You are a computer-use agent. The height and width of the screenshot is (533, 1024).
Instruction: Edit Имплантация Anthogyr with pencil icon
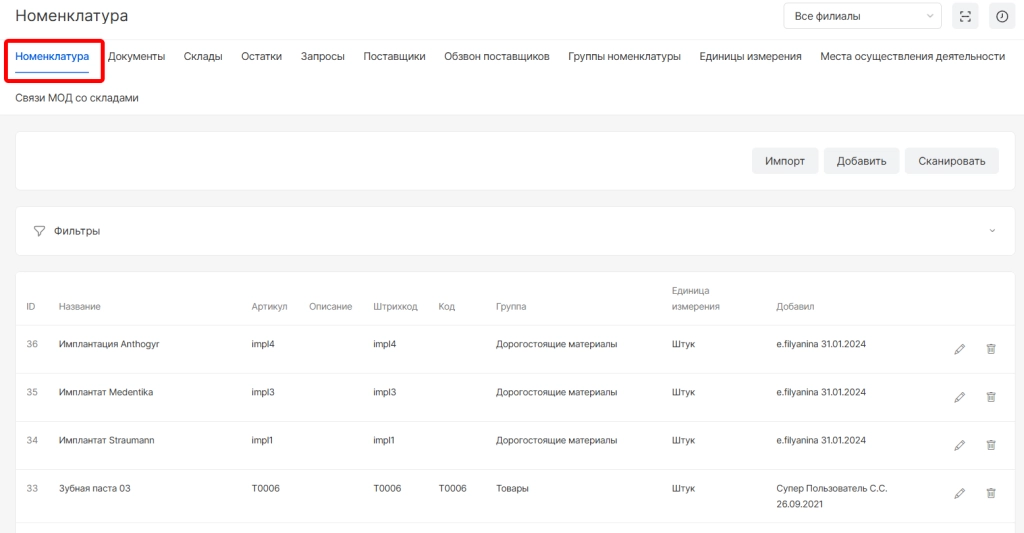pyautogui.click(x=959, y=349)
